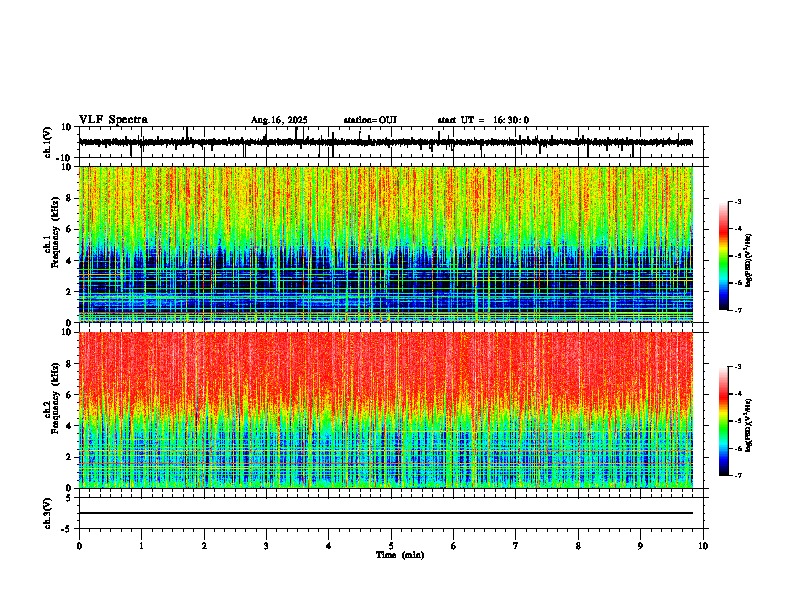Click the 'start UT = 16:30:0' label
Image resolution: width=792 pixels, height=612 pixels.
tap(483, 120)
